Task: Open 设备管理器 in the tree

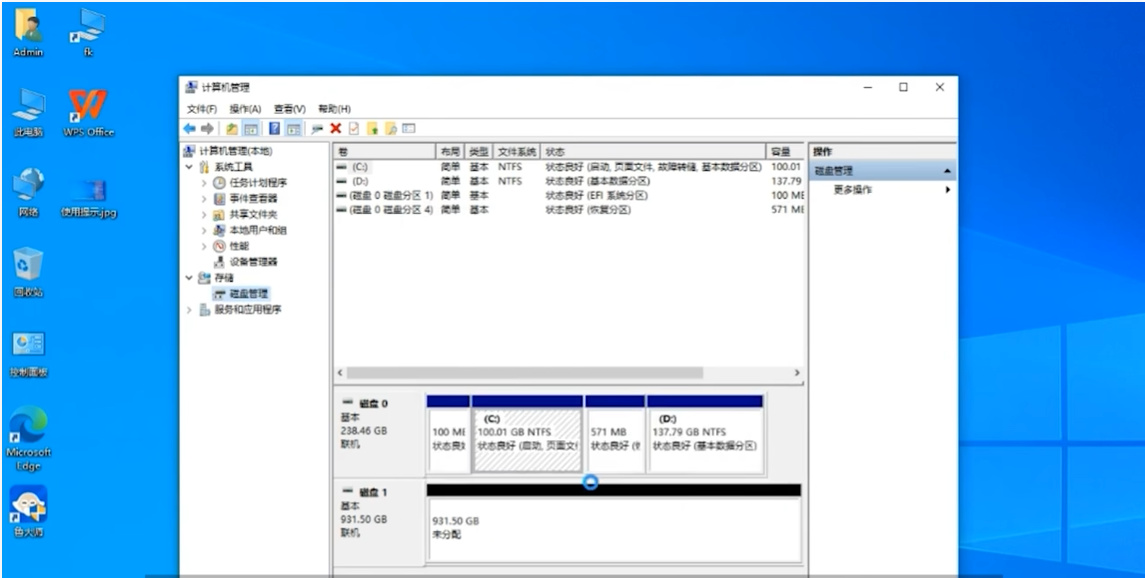Action: tap(253, 261)
